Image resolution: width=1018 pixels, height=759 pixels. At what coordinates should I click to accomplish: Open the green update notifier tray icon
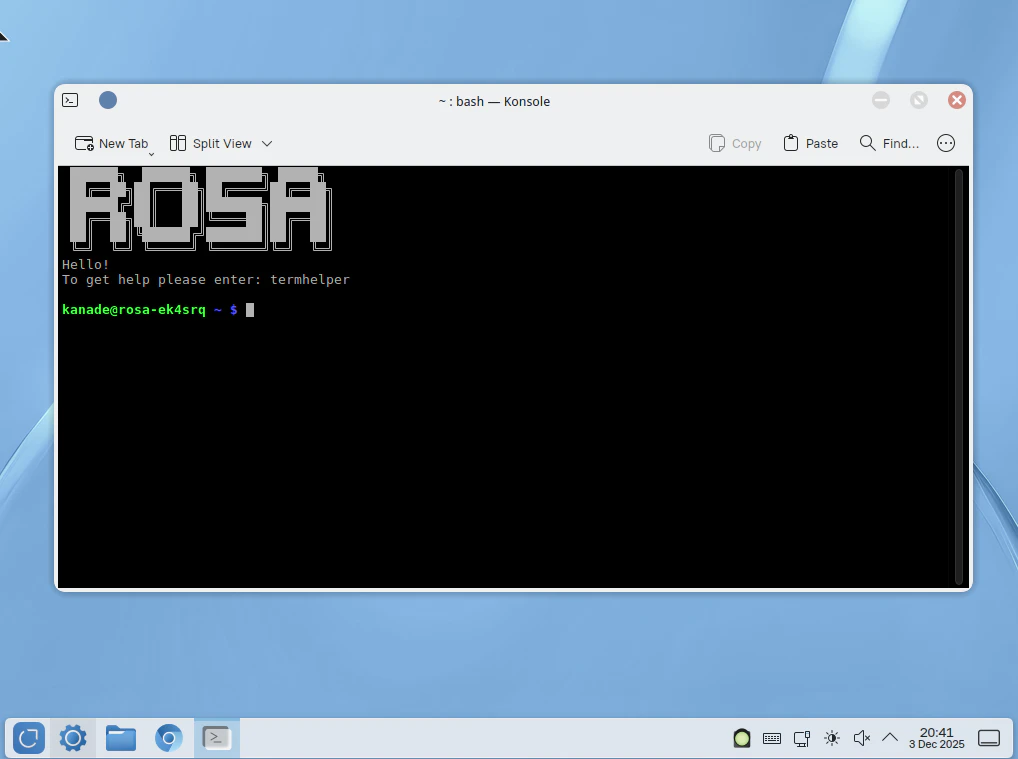pos(741,738)
